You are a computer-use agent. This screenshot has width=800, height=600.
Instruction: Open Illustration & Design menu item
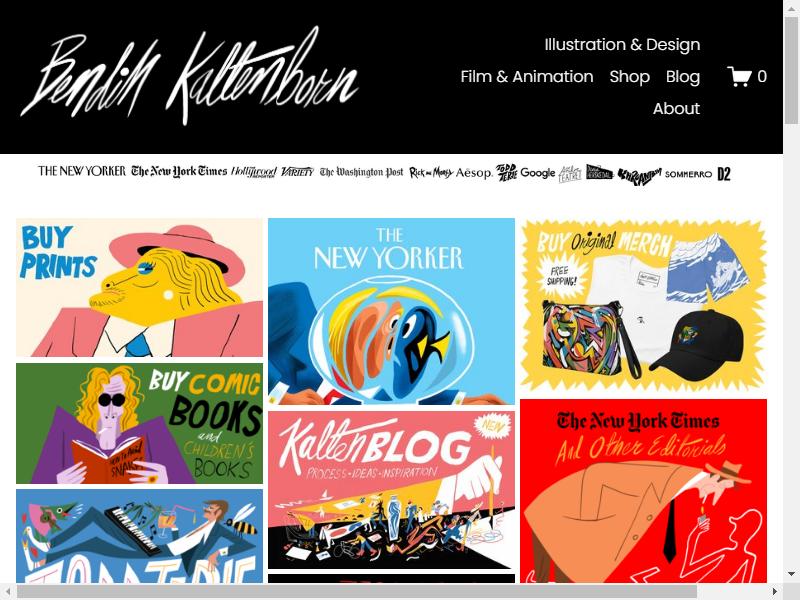coord(622,44)
